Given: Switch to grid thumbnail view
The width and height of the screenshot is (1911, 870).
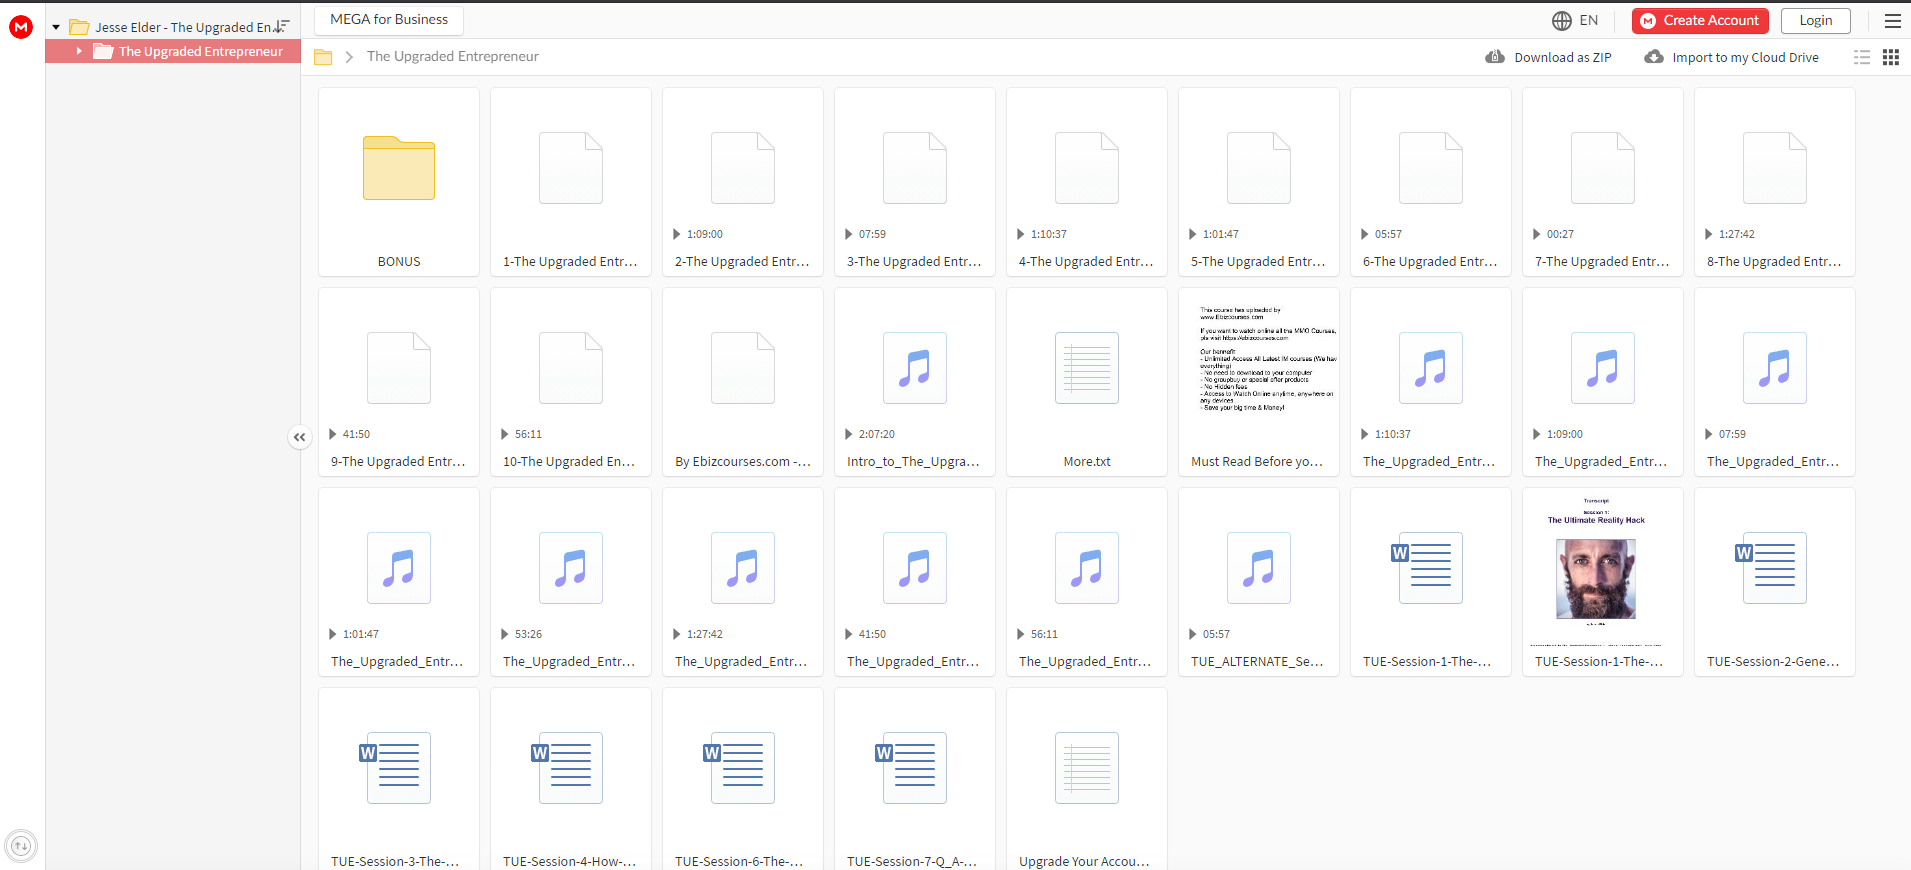Looking at the screenshot, I should 1891,57.
